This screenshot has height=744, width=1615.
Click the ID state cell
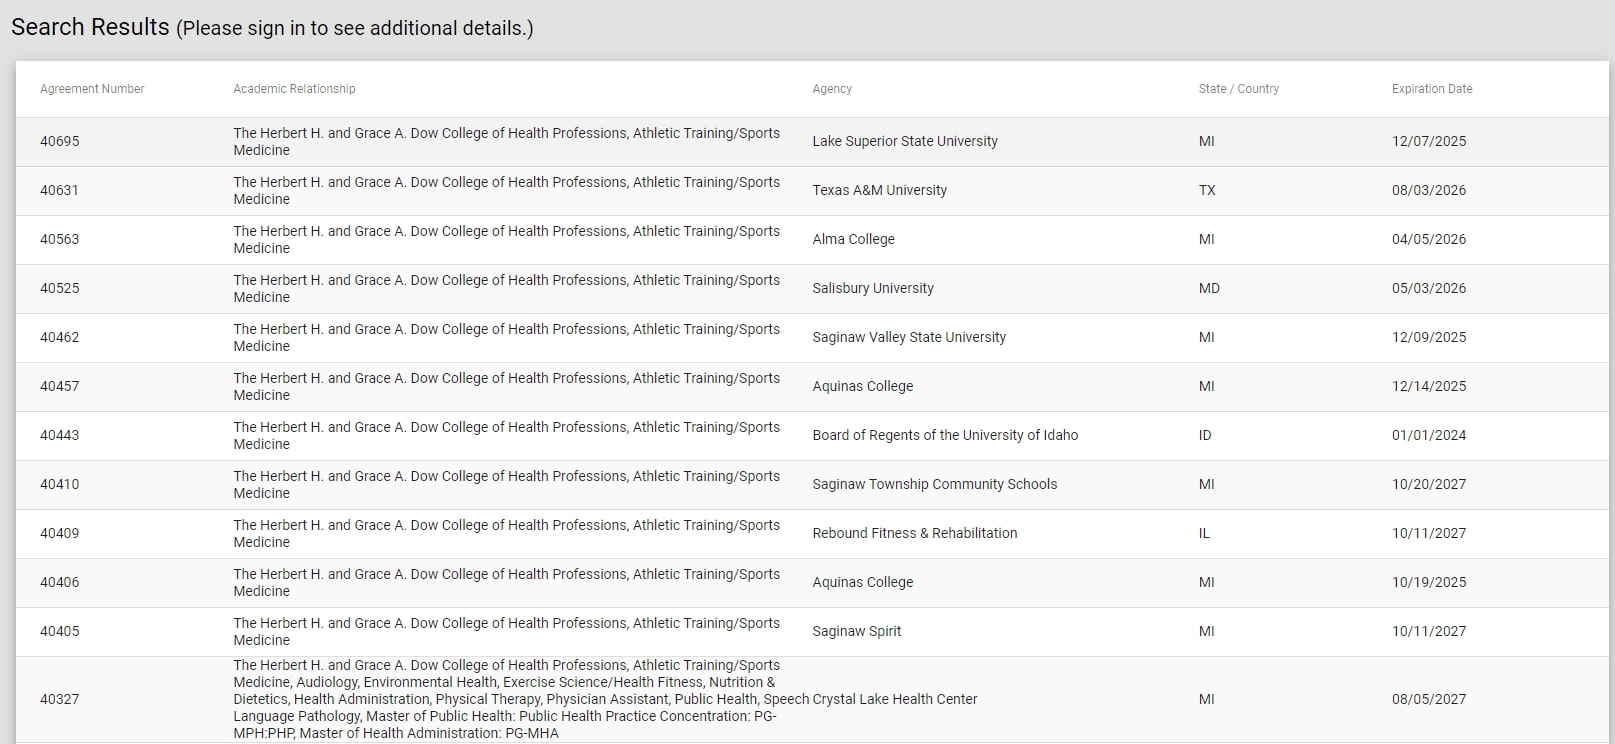point(1205,435)
